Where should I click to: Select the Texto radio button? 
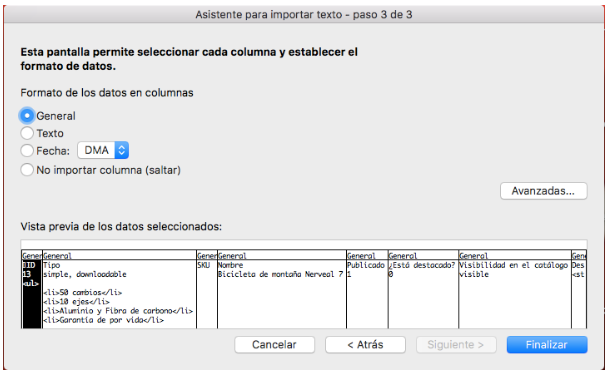click(27, 133)
